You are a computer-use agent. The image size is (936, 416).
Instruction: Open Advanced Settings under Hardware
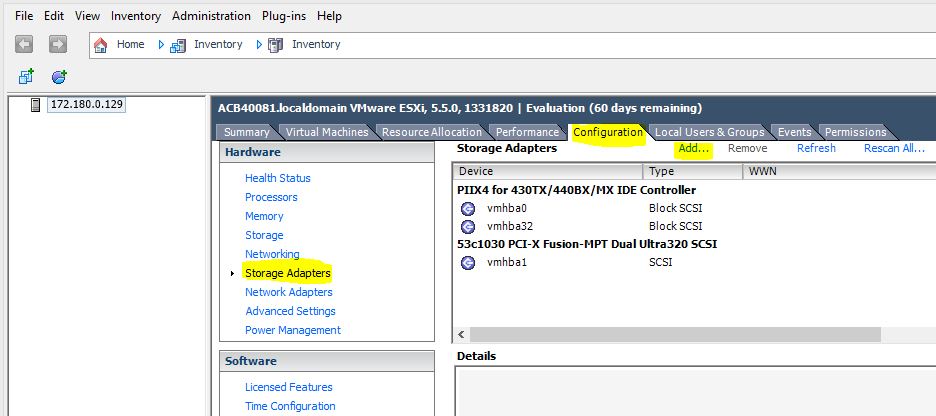point(290,311)
